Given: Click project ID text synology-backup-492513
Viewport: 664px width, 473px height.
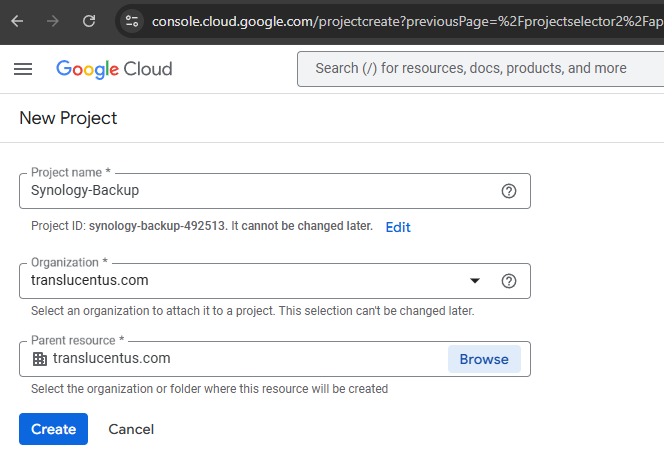Looking at the screenshot, I should [x=157, y=226].
